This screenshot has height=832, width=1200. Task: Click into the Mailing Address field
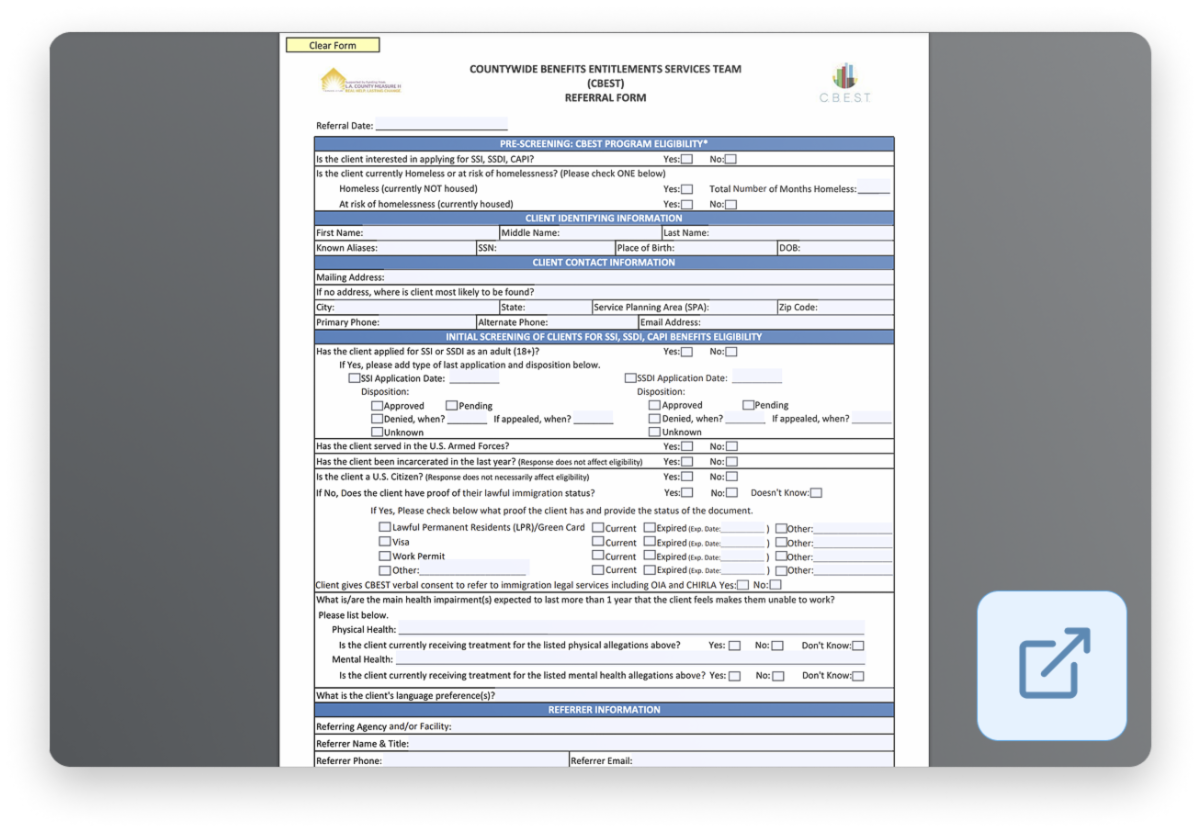[638, 277]
